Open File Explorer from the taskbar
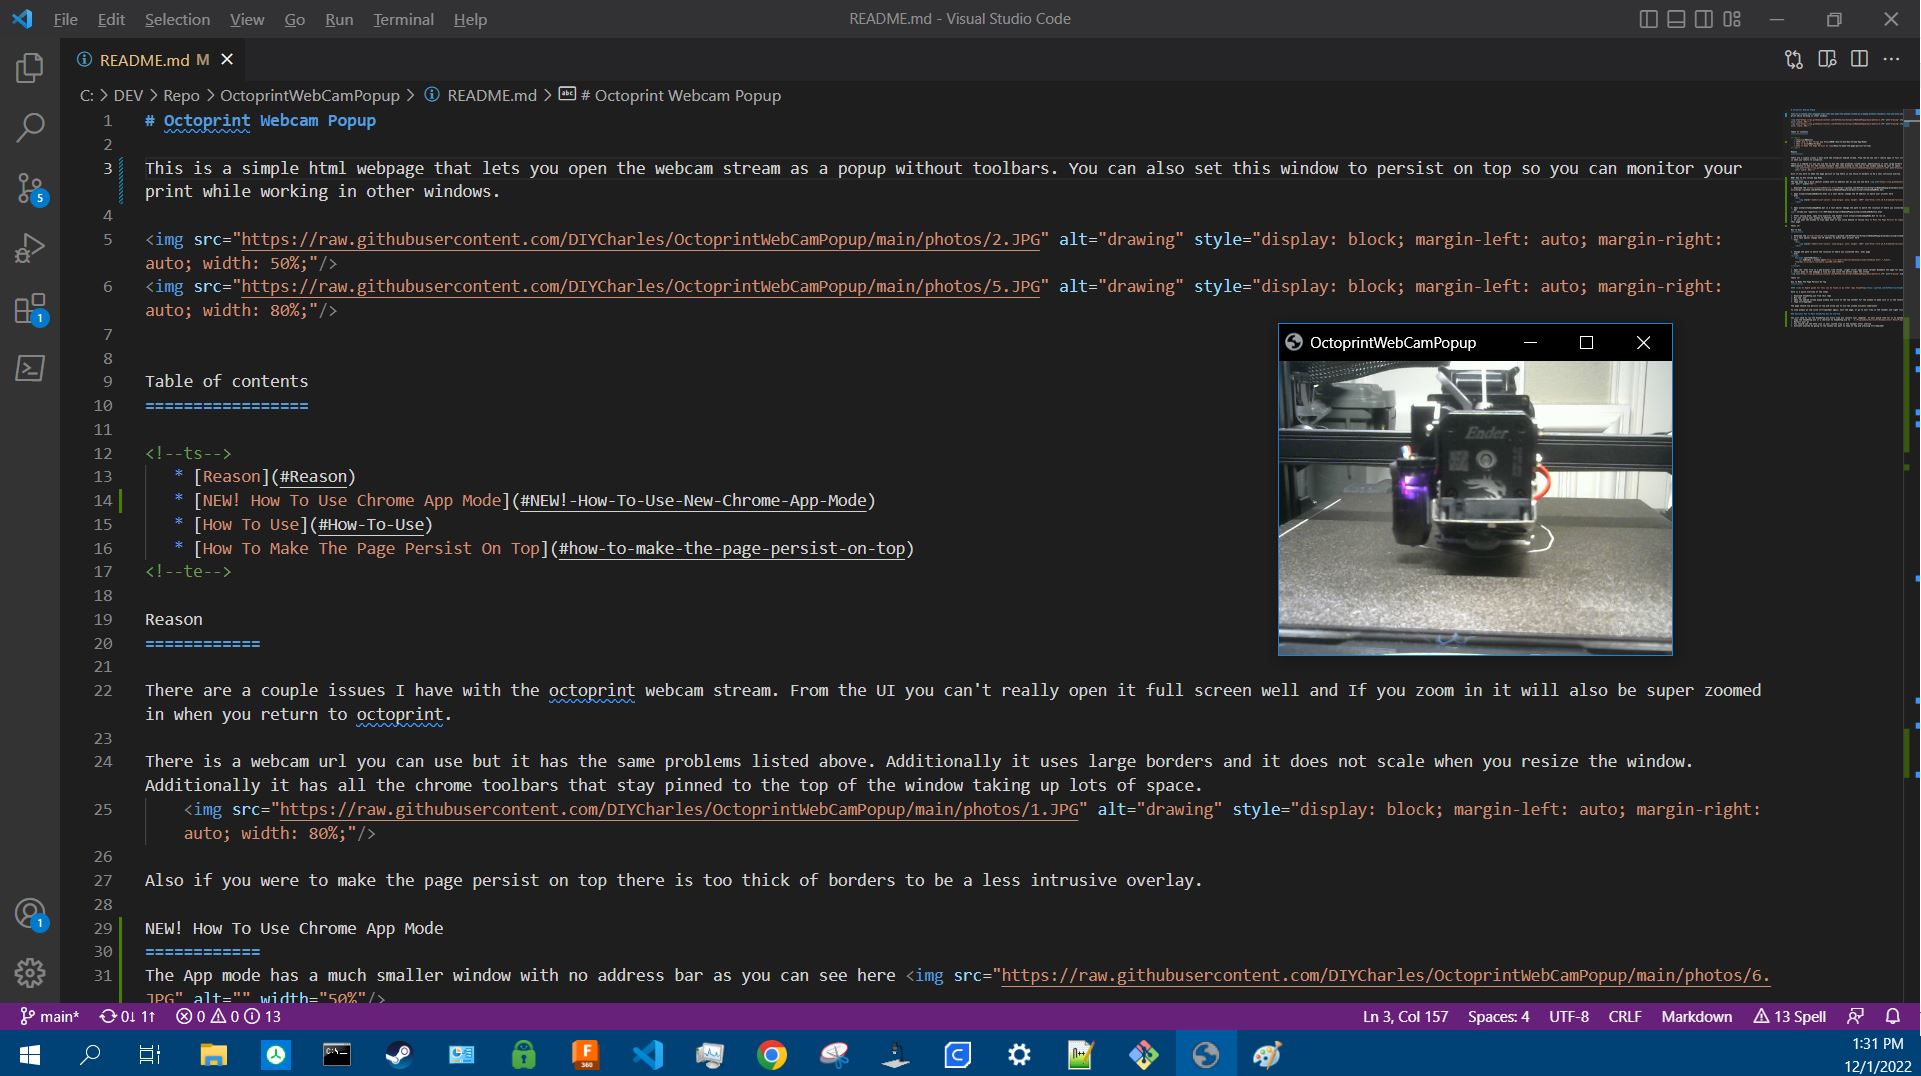Screen dimensions: 1921x1076 (213, 1054)
